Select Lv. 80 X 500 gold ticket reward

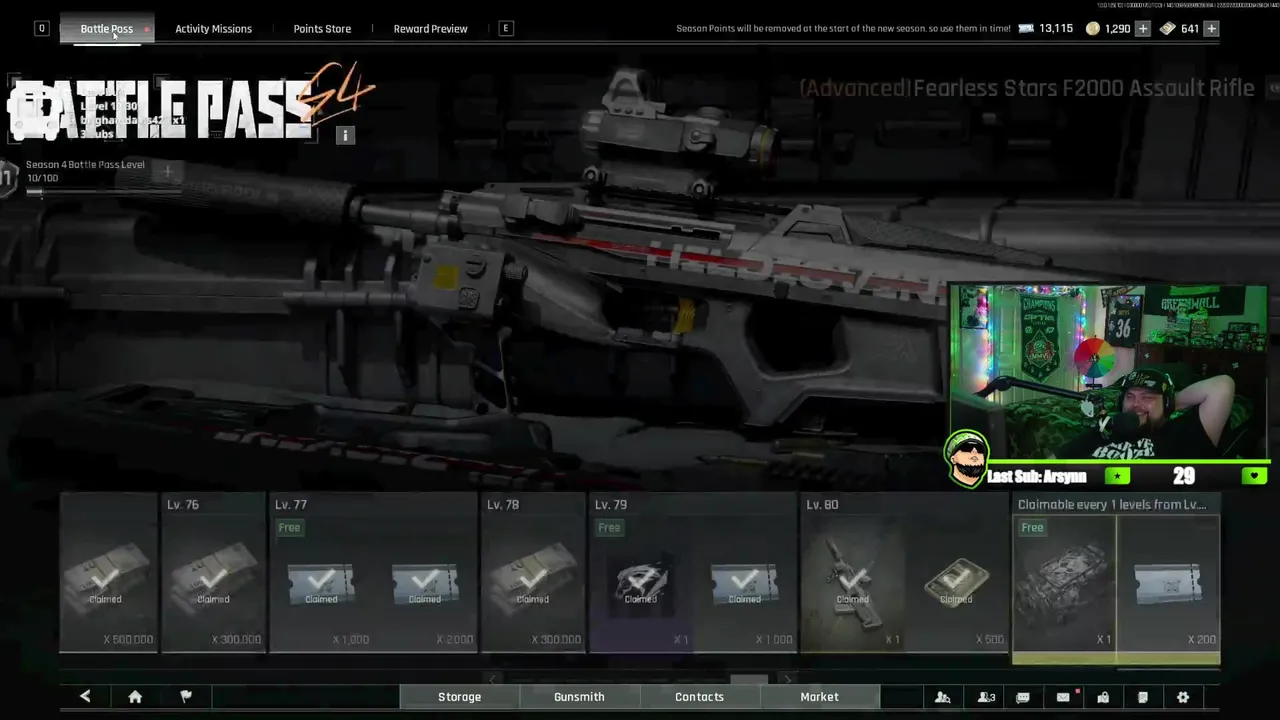coord(956,584)
